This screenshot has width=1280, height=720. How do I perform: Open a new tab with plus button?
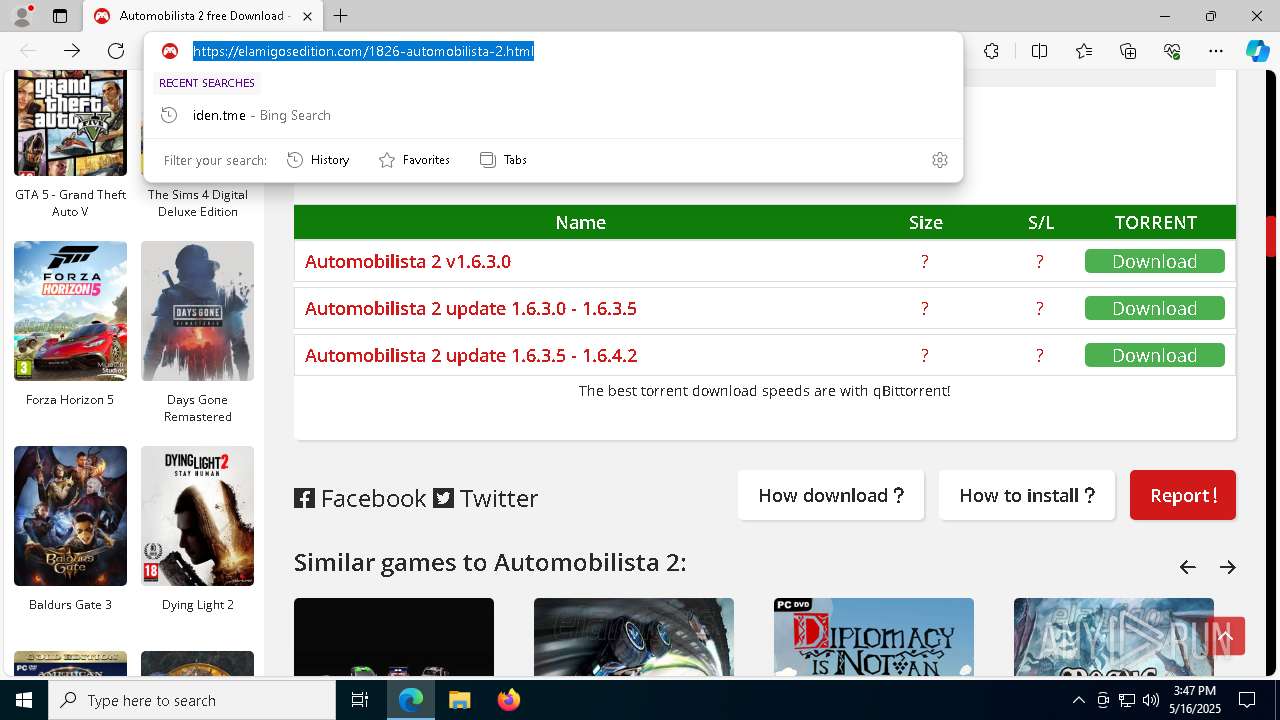pos(340,16)
